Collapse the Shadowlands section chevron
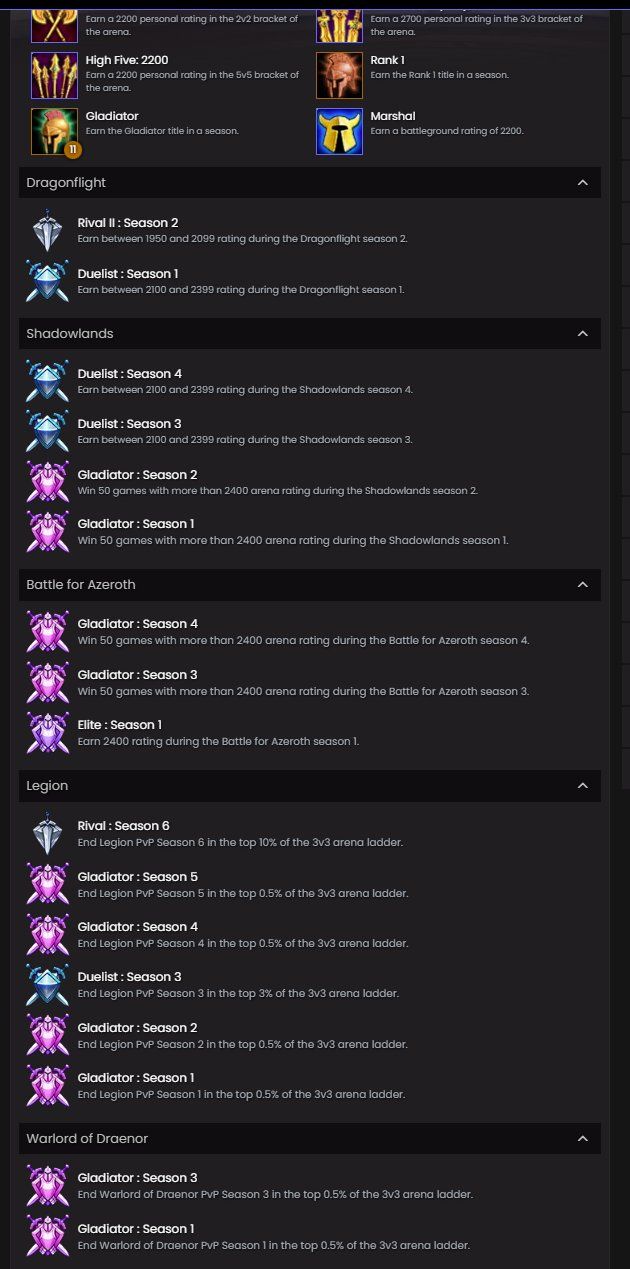 [x=583, y=334]
